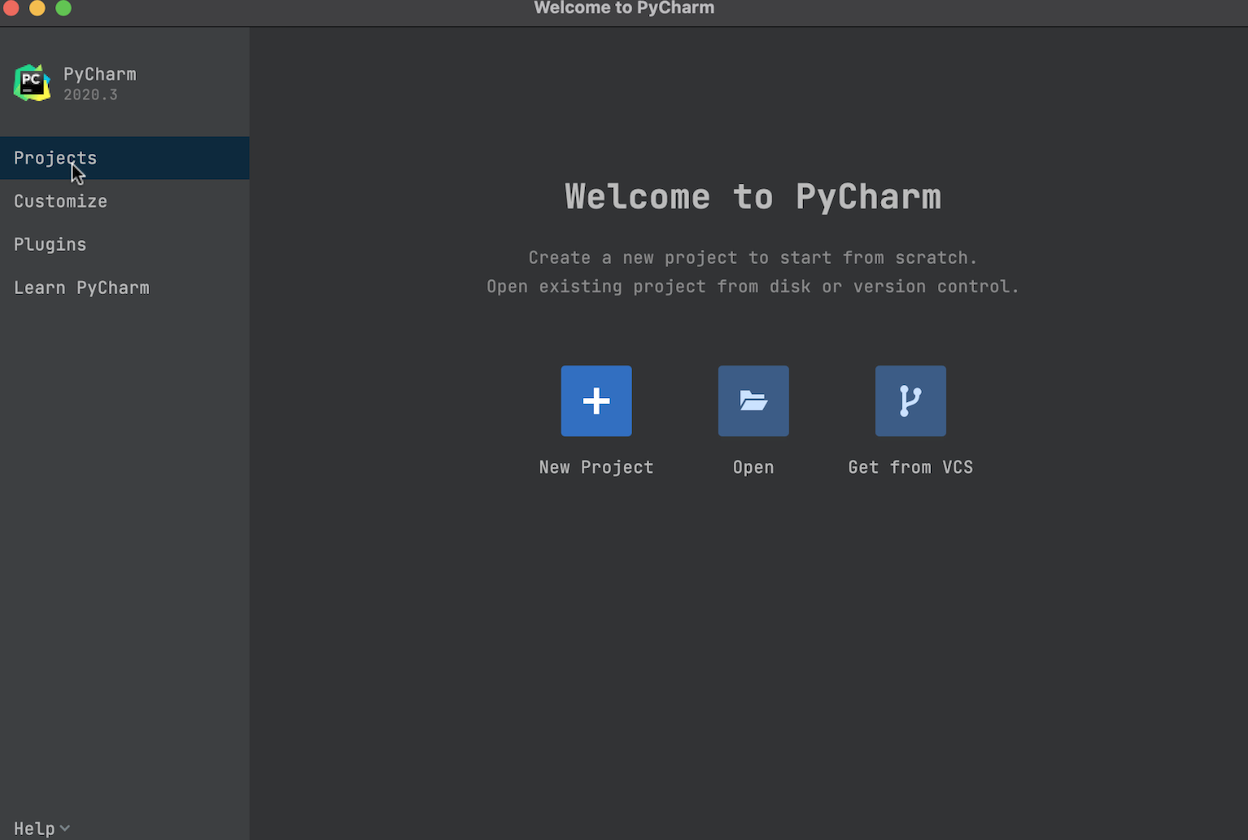Click the New Project plus icon
The height and width of the screenshot is (840, 1248).
pos(596,401)
